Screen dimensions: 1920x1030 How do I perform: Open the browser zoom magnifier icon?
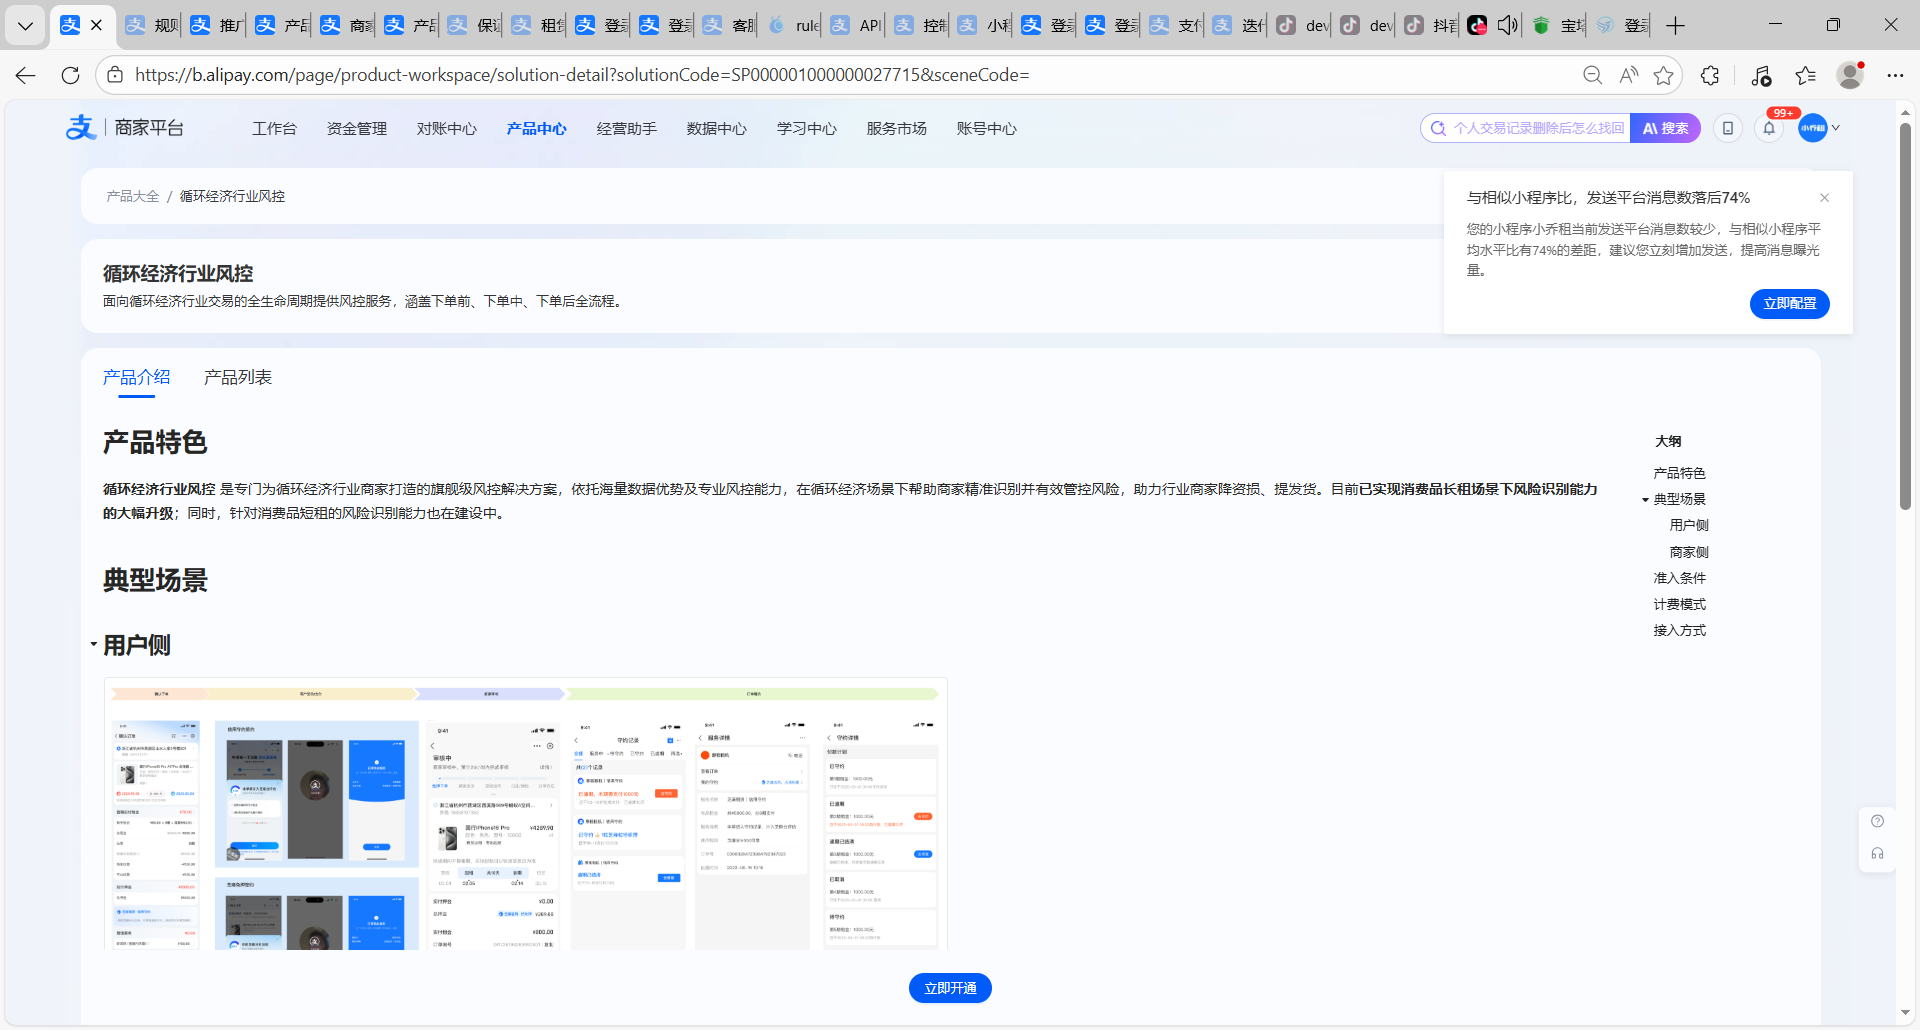coord(1592,75)
